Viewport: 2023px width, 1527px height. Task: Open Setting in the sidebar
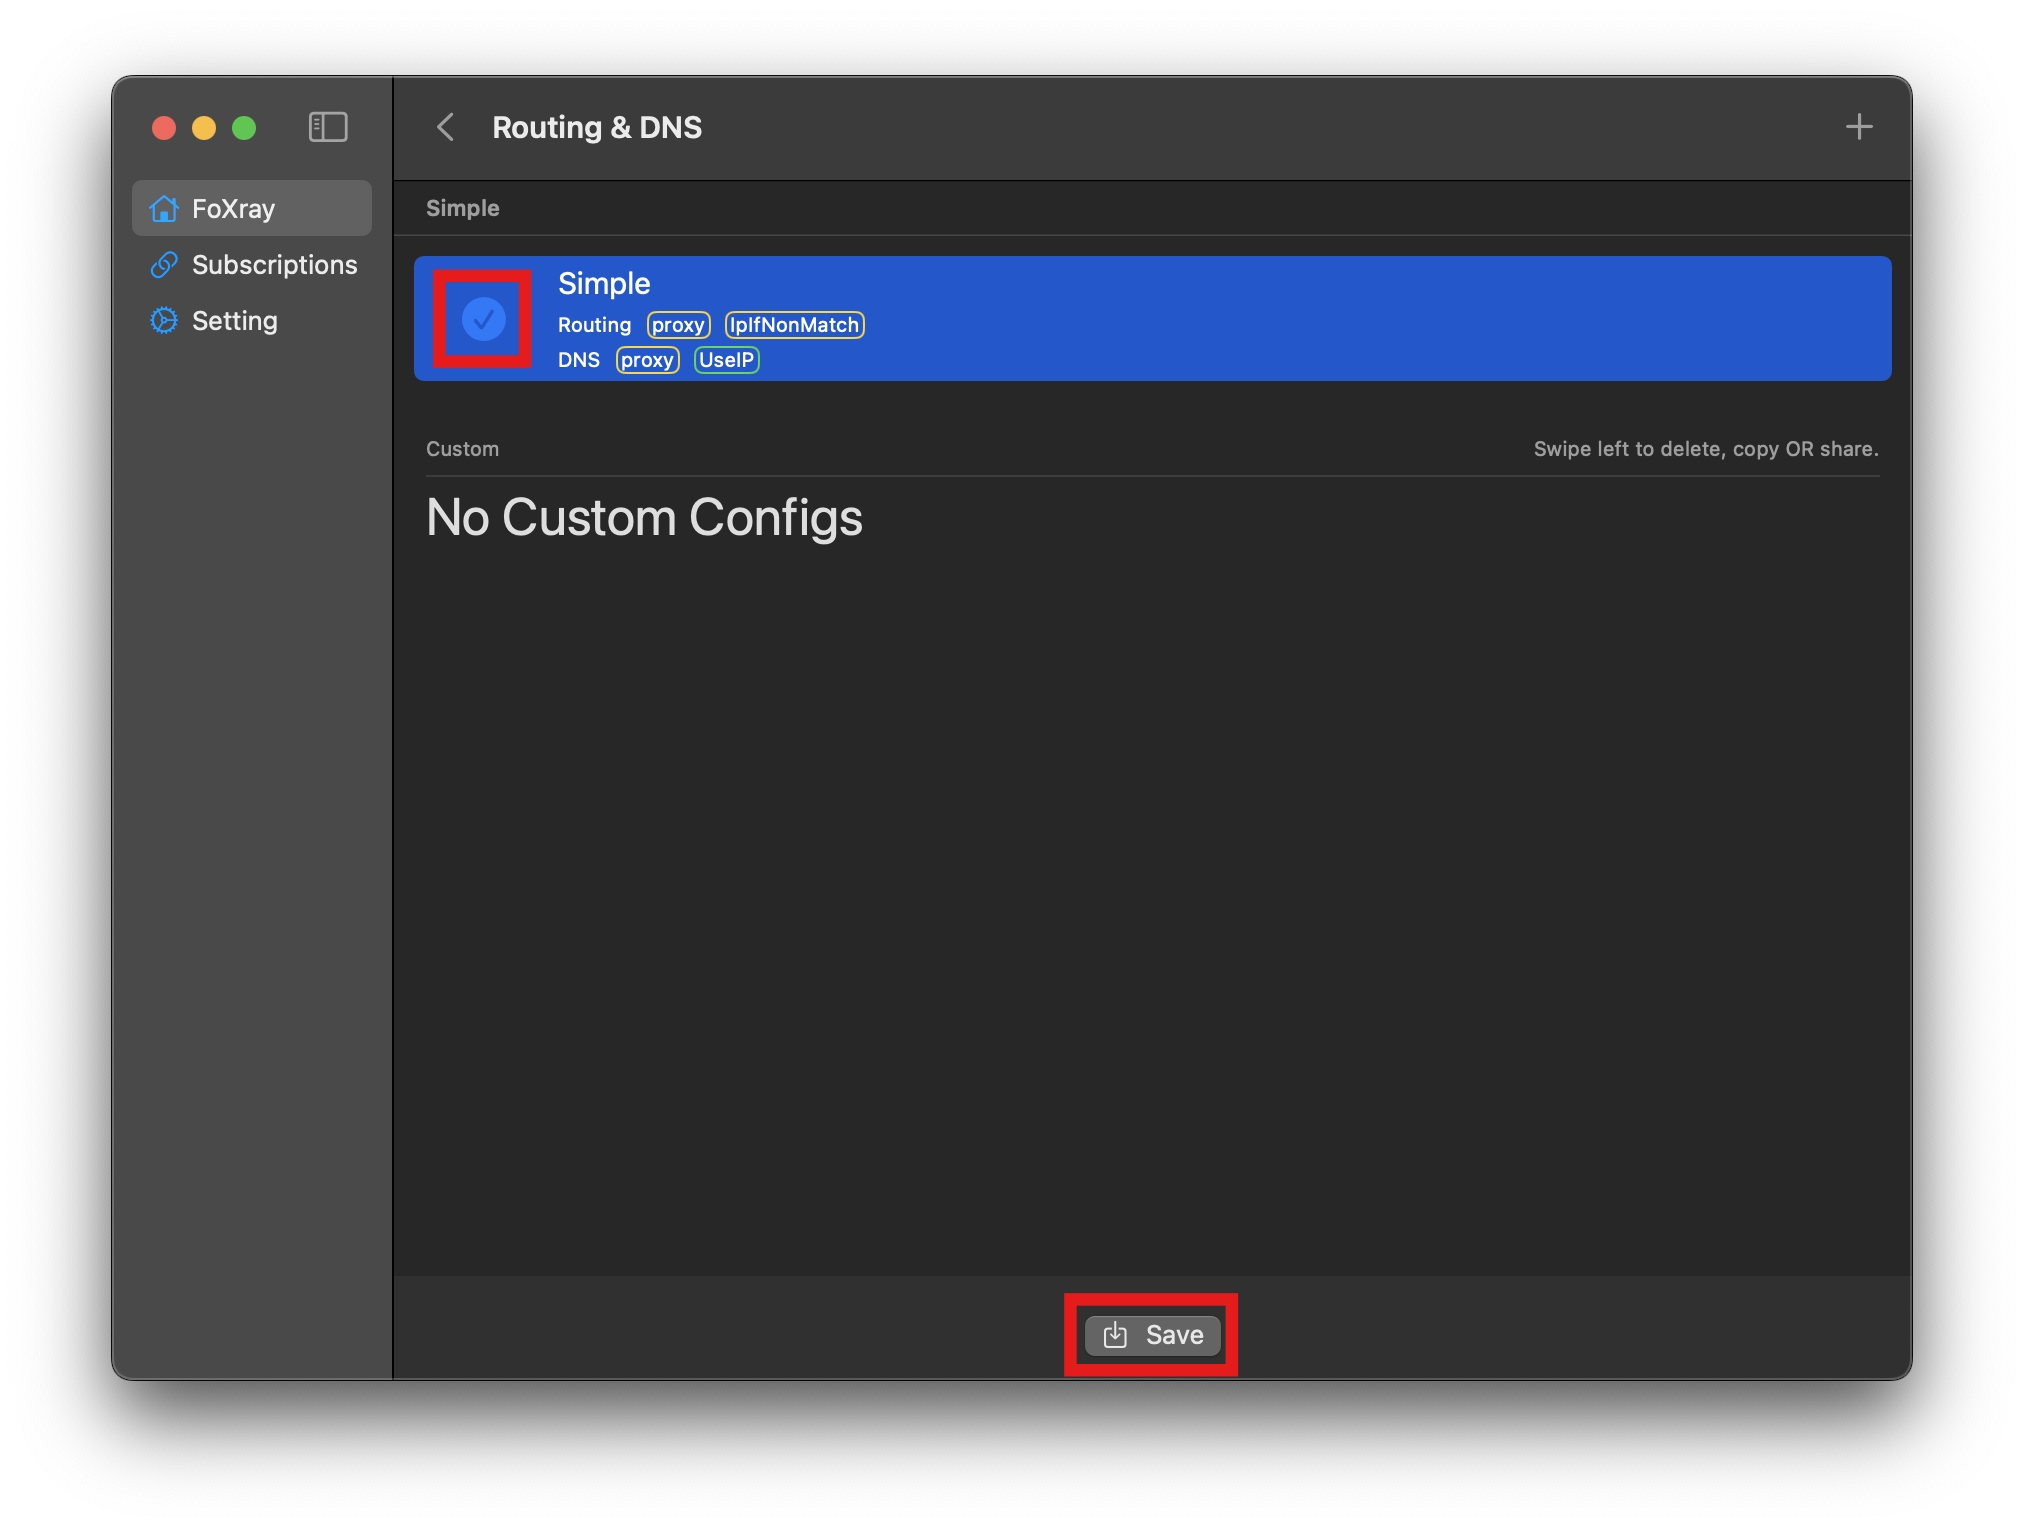234,321
